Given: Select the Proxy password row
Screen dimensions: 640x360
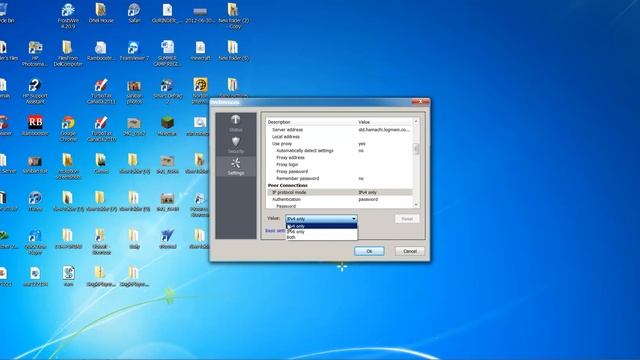Looking at the screenshot, I should tap(340, 171).
